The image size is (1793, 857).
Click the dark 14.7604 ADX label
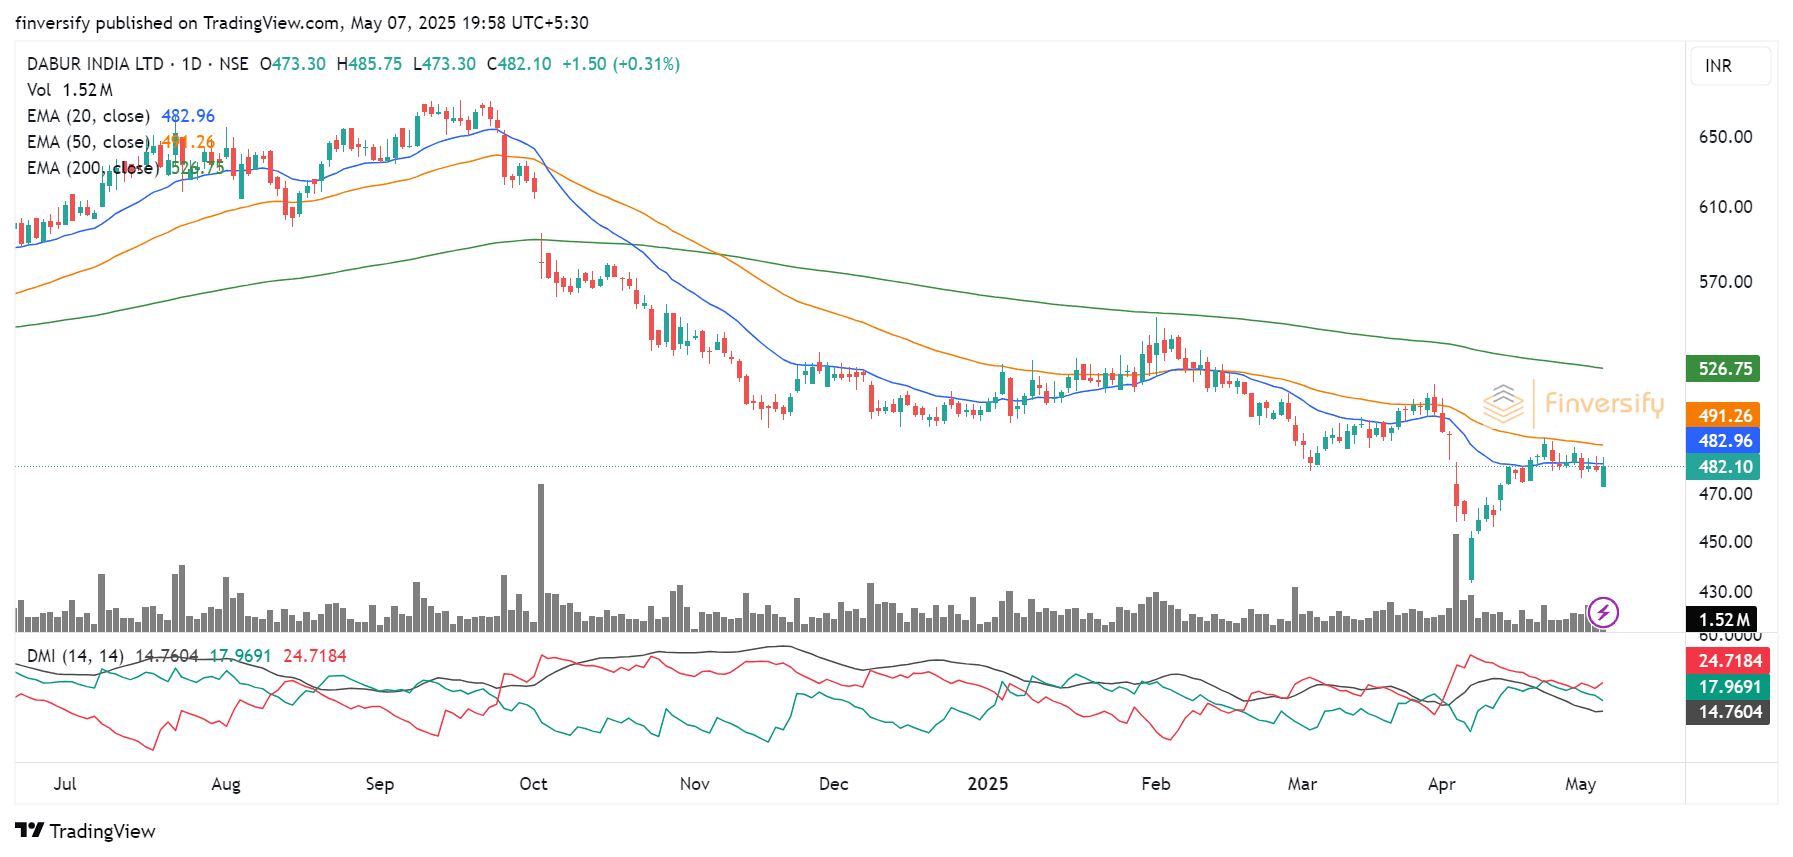1728,712
